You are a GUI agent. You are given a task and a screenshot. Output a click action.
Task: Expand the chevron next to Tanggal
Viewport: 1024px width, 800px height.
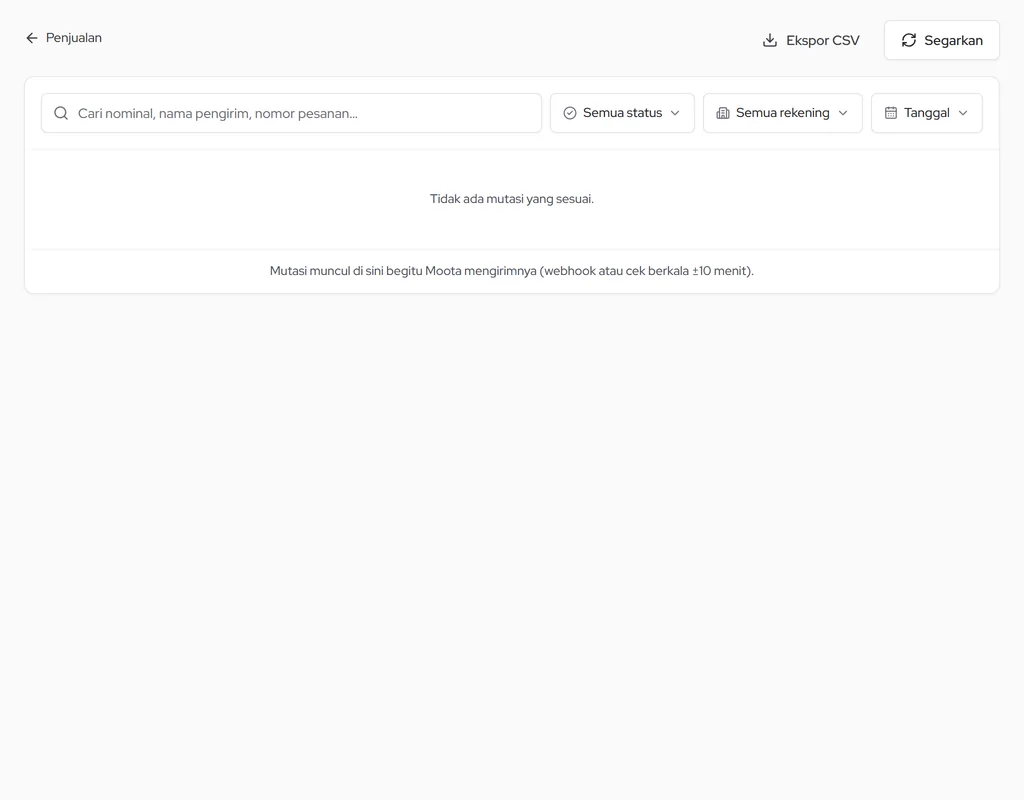point(963,113)
